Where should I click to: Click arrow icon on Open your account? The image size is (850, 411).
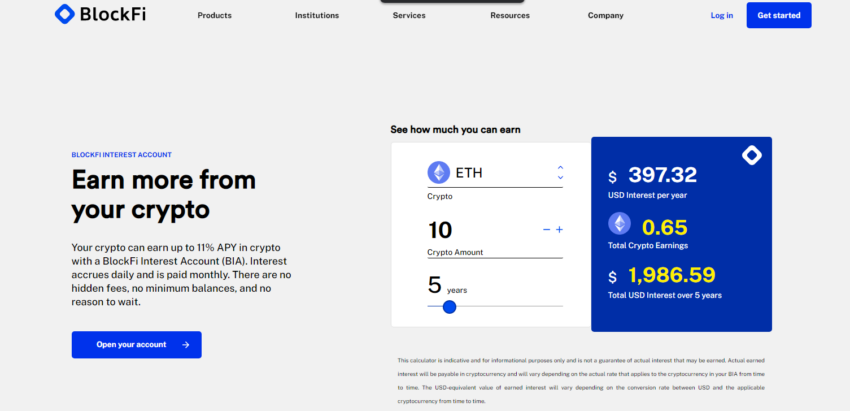186,345
